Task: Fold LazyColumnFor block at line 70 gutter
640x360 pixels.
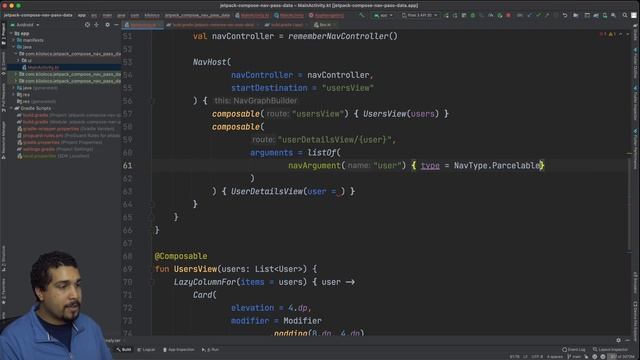Action: 152,282
